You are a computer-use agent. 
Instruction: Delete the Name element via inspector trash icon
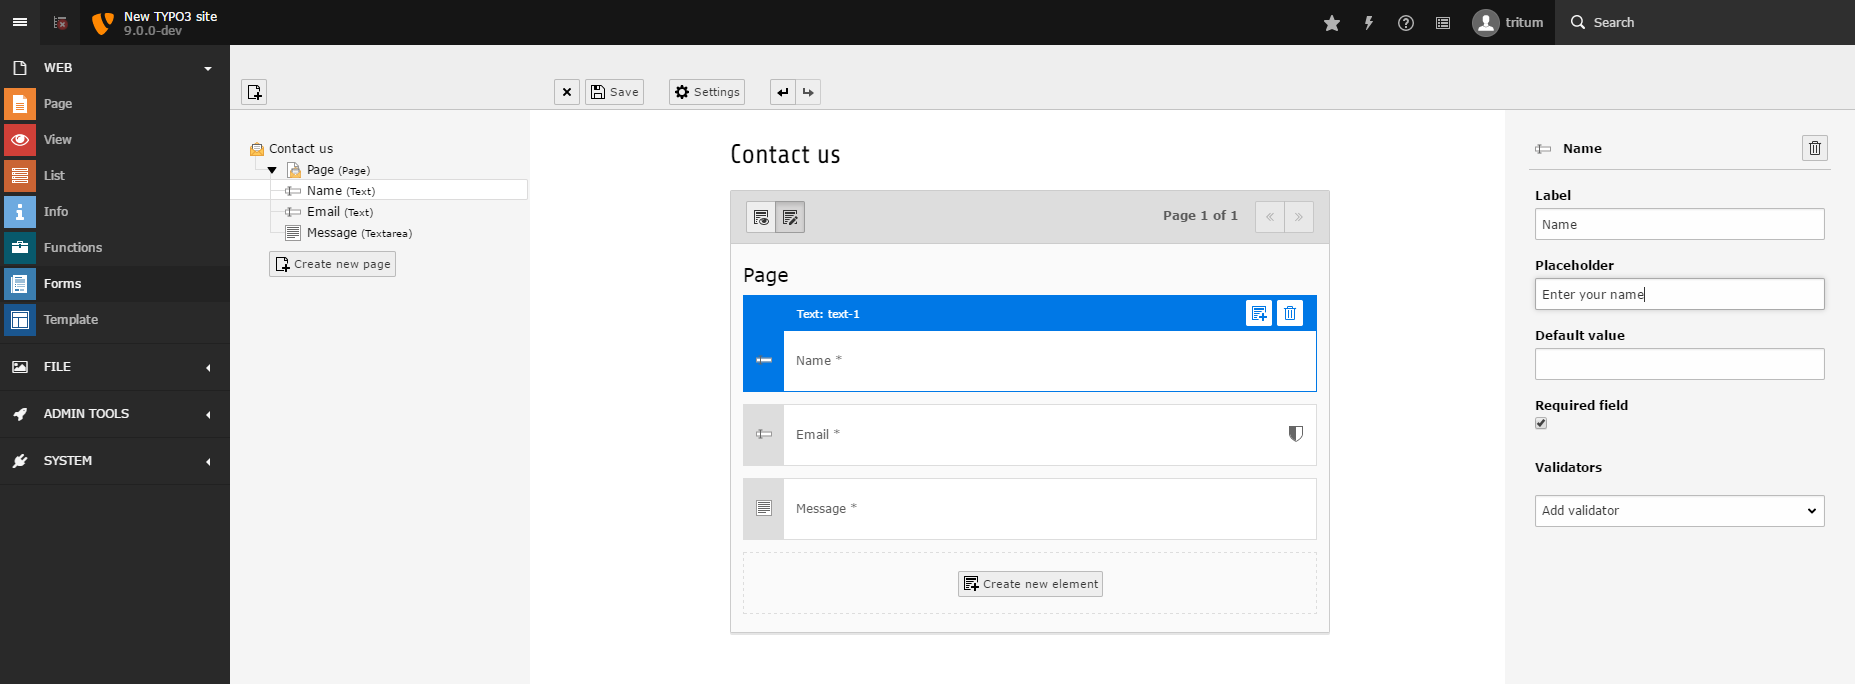coord(1814,148)
